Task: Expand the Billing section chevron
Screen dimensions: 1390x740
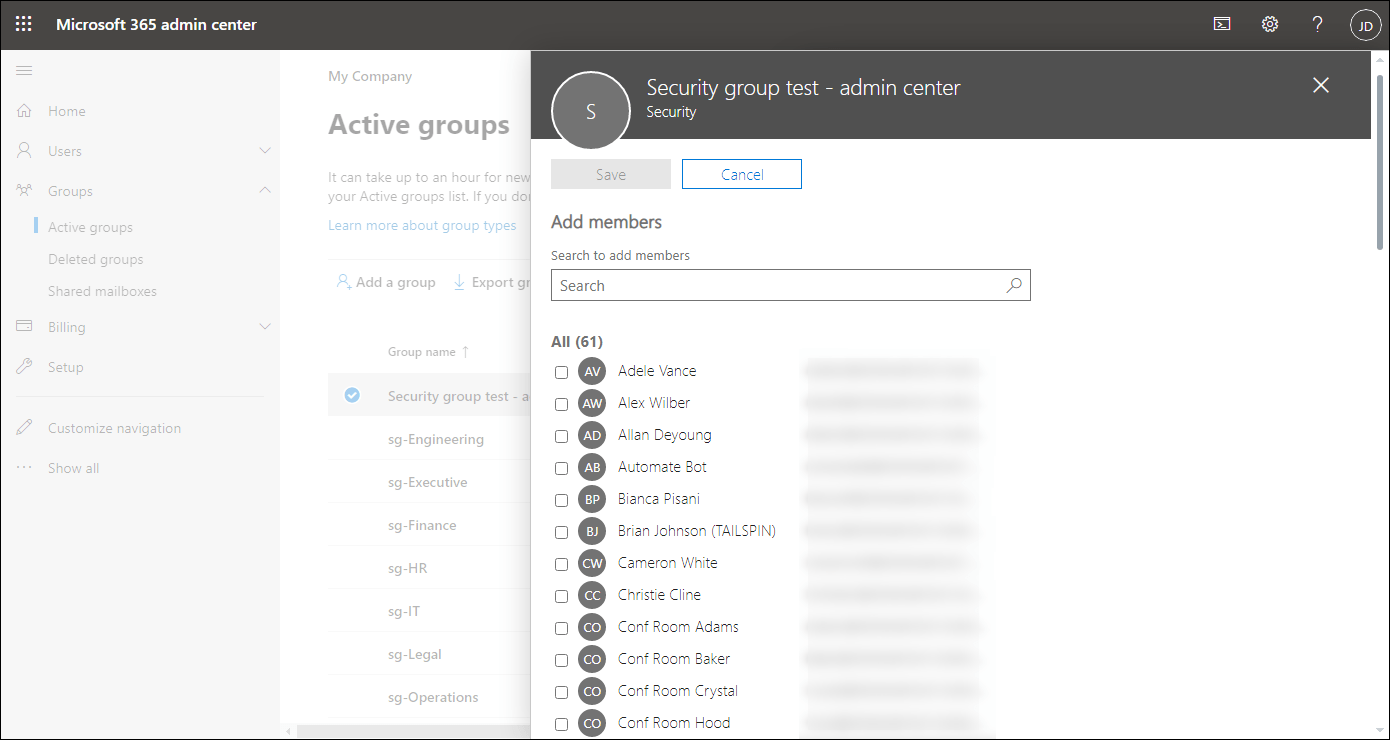Action: point(265,326)
